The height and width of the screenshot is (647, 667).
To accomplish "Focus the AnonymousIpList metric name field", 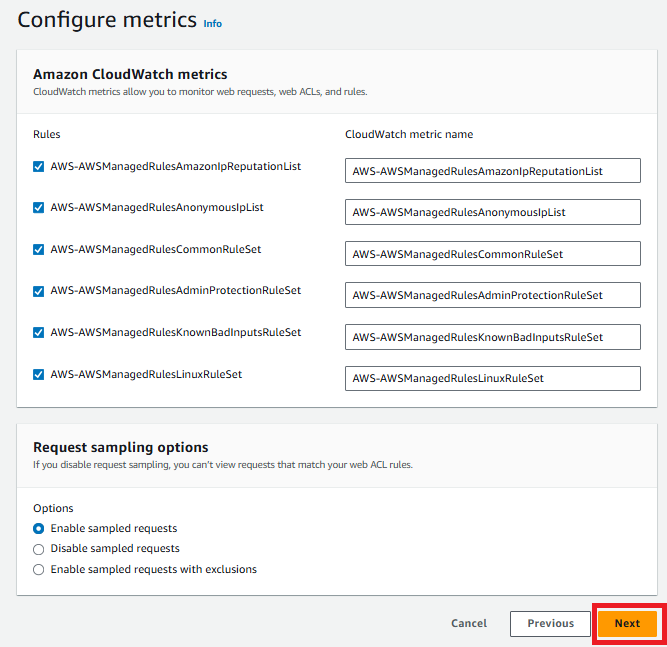I will click(x=493, y=212).
